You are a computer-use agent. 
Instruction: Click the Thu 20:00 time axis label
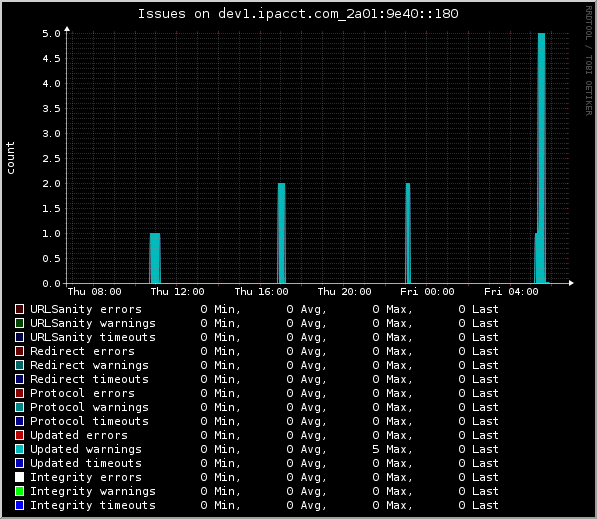344,292
